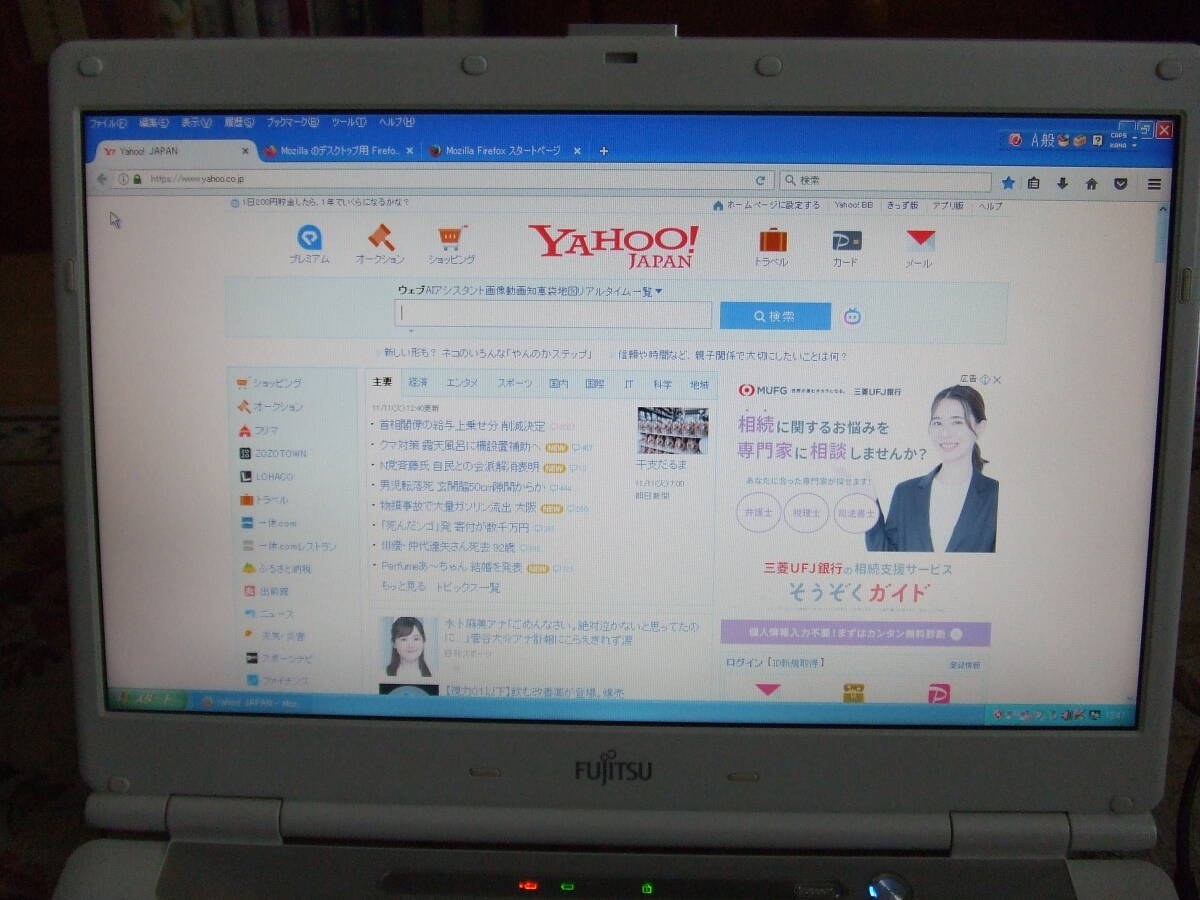The height and width of the screenshot is (900, 1200).
Task: Select the 経済 news tab
Action: point(417,383)
